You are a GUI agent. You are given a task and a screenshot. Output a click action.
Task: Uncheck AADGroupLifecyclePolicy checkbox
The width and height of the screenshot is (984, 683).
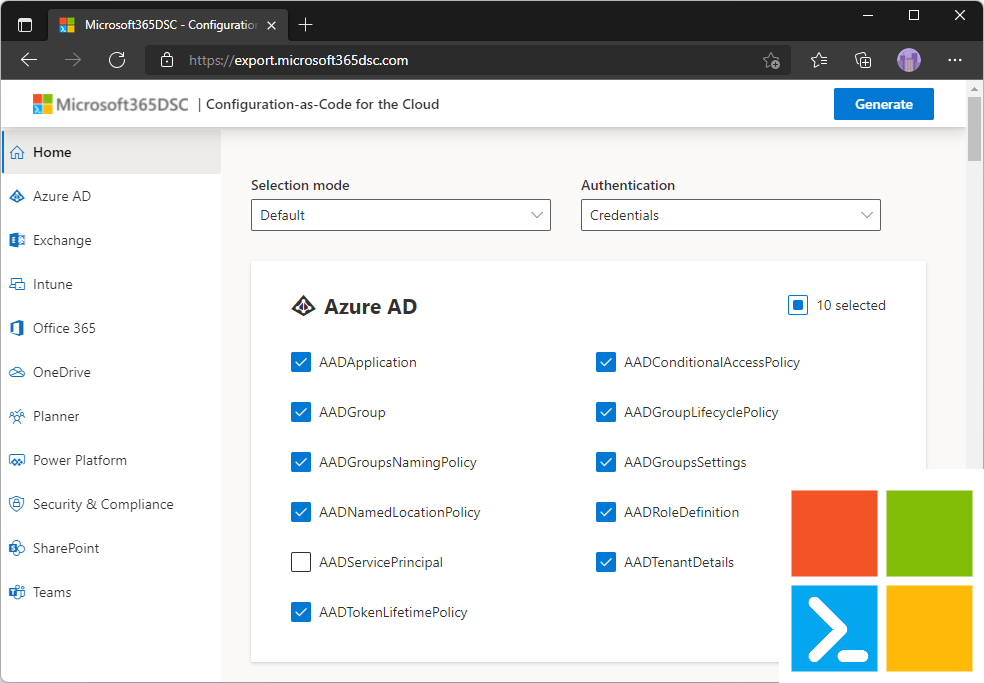click(606, 412)
